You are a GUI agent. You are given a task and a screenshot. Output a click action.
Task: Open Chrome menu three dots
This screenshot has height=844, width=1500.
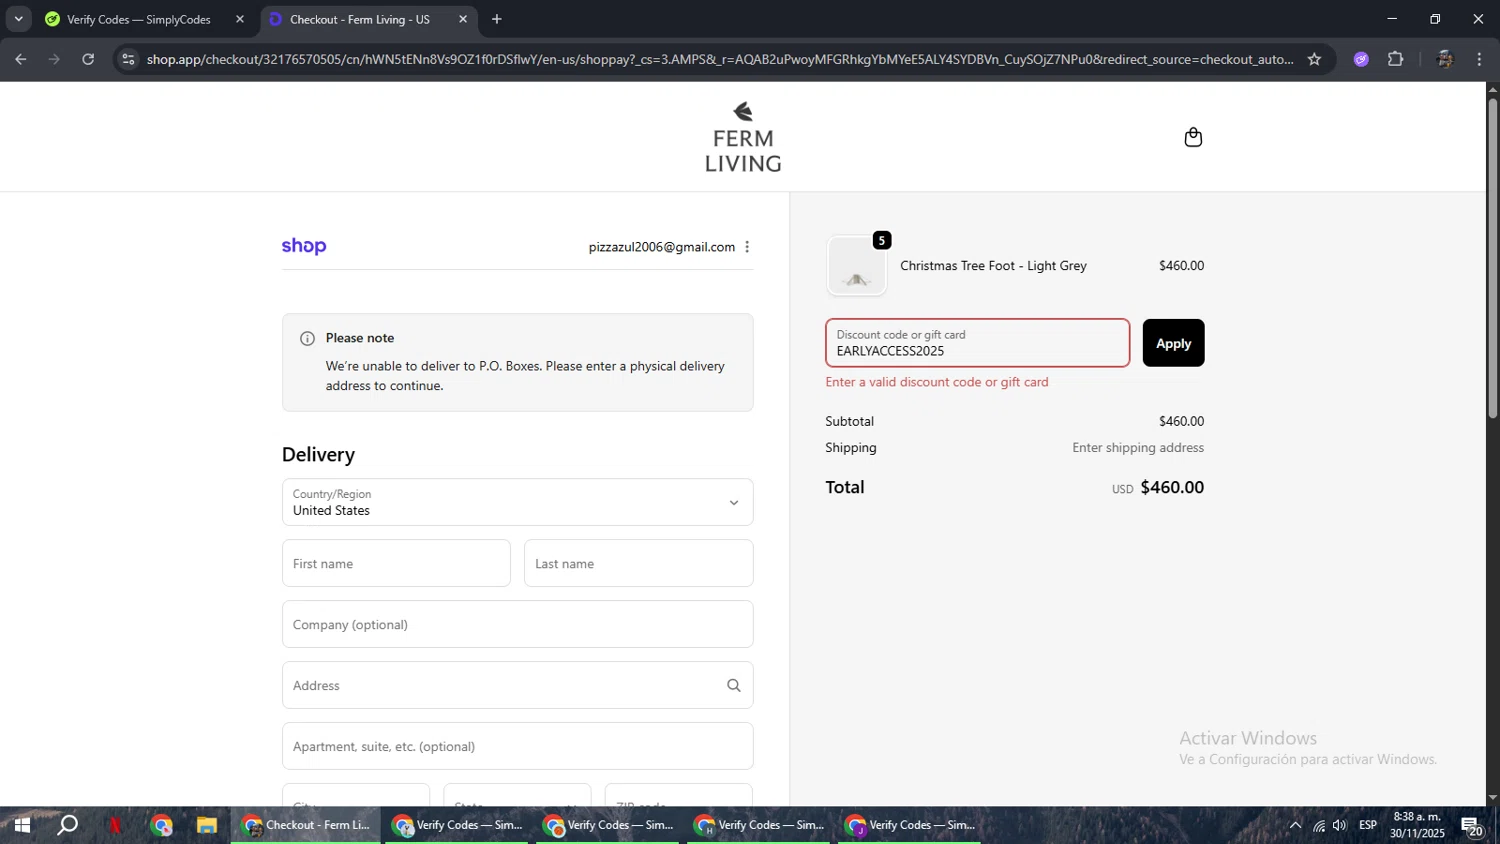click(x=1479, y=59)
